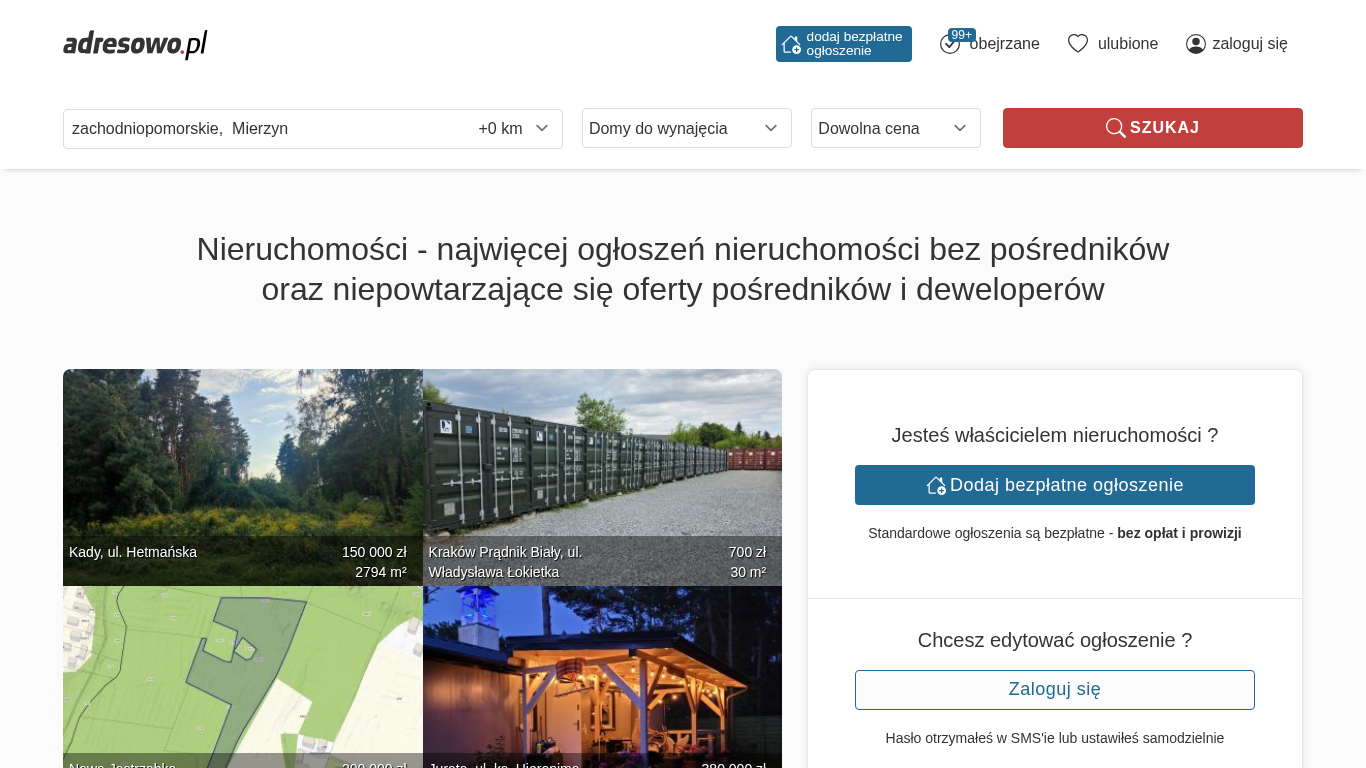
Task: Expand the +0 km distance dropdown
Action: [514, 129]
